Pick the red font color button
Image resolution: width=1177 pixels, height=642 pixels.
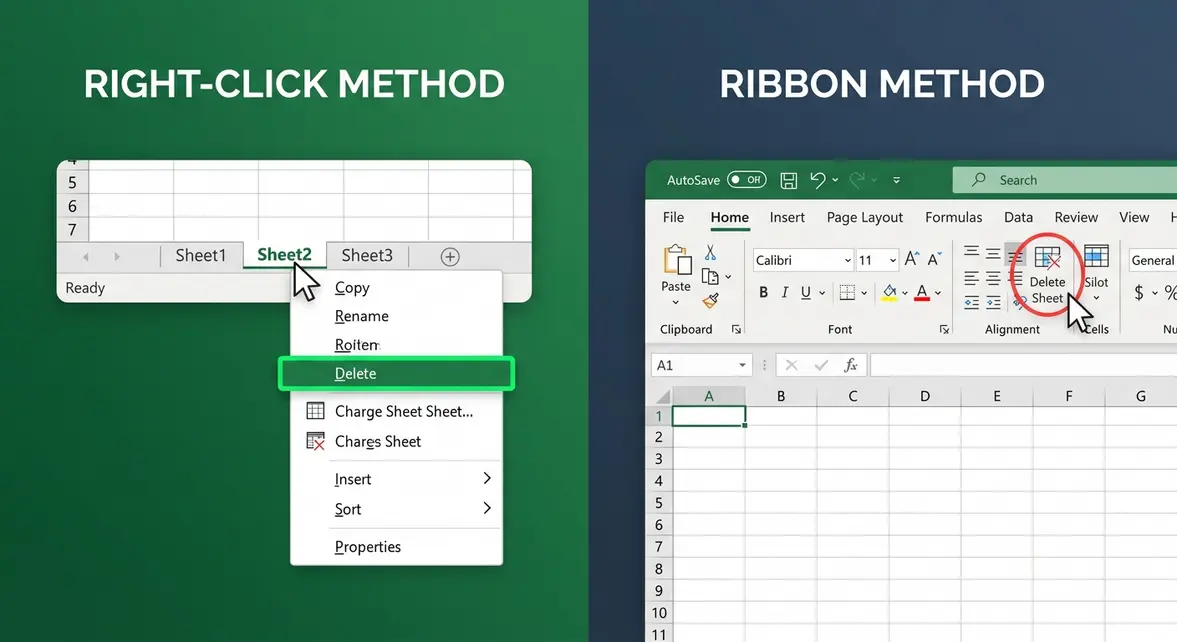(x=923, y=293)
